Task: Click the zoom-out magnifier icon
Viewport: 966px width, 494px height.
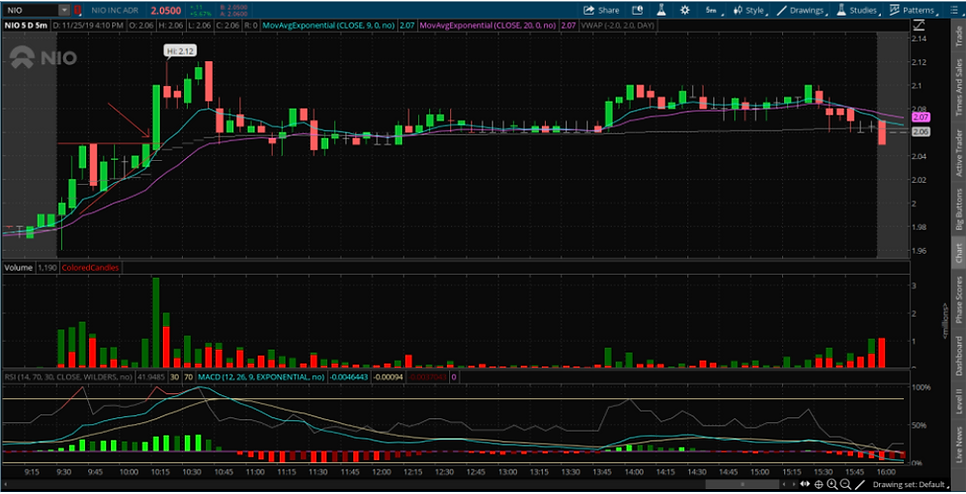Action: 845,484
